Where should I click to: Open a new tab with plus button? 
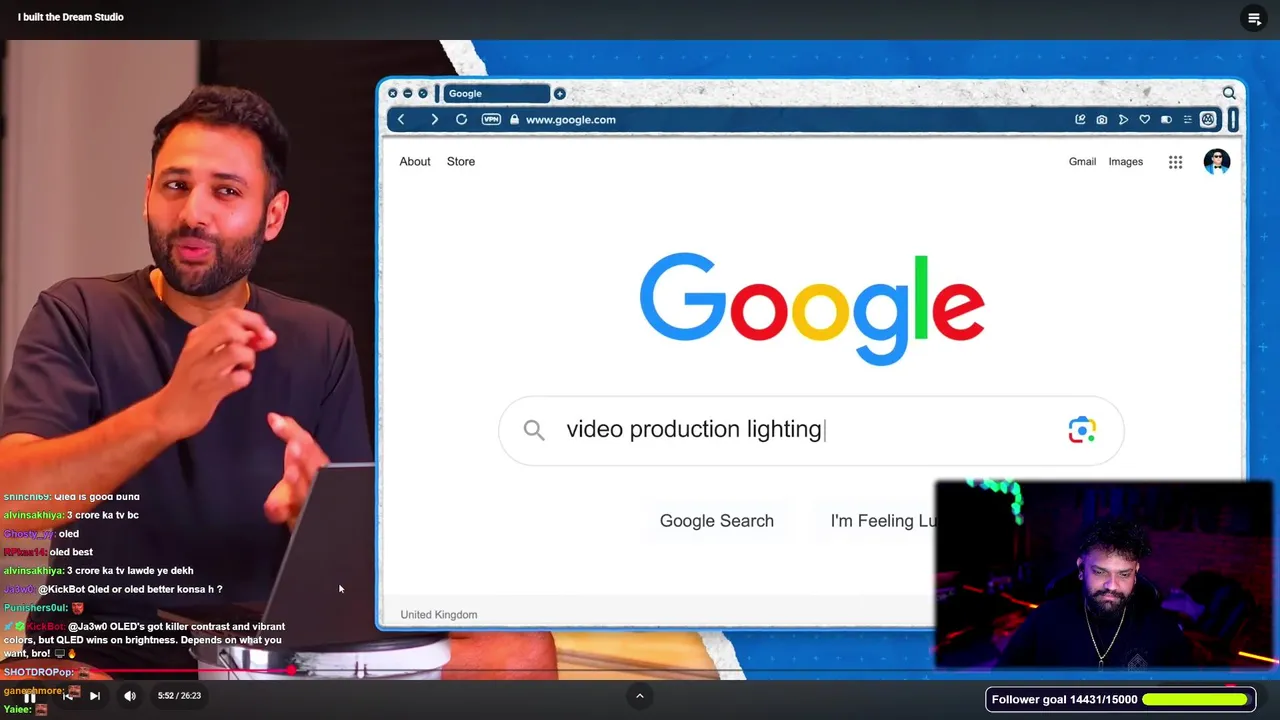tap(560, 93)
